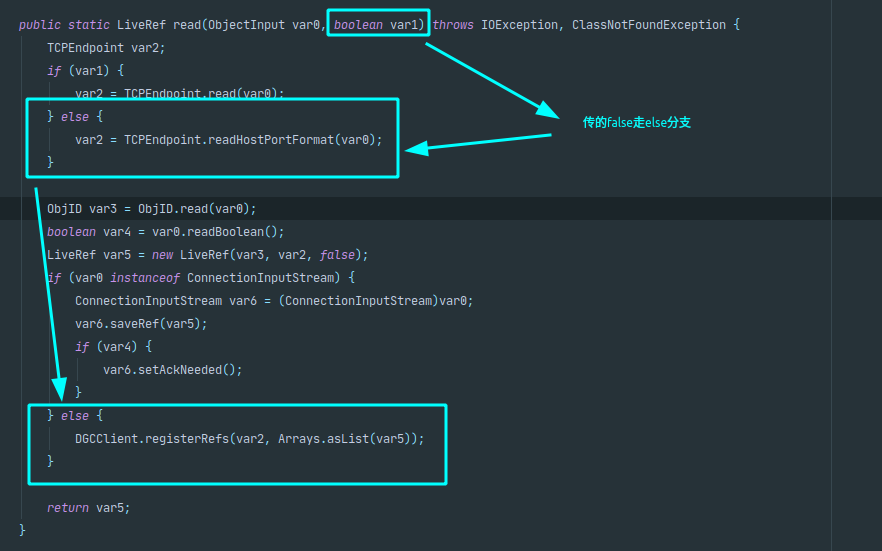Click the highlighted boolean var1 parameter

(x=378, y=24)
